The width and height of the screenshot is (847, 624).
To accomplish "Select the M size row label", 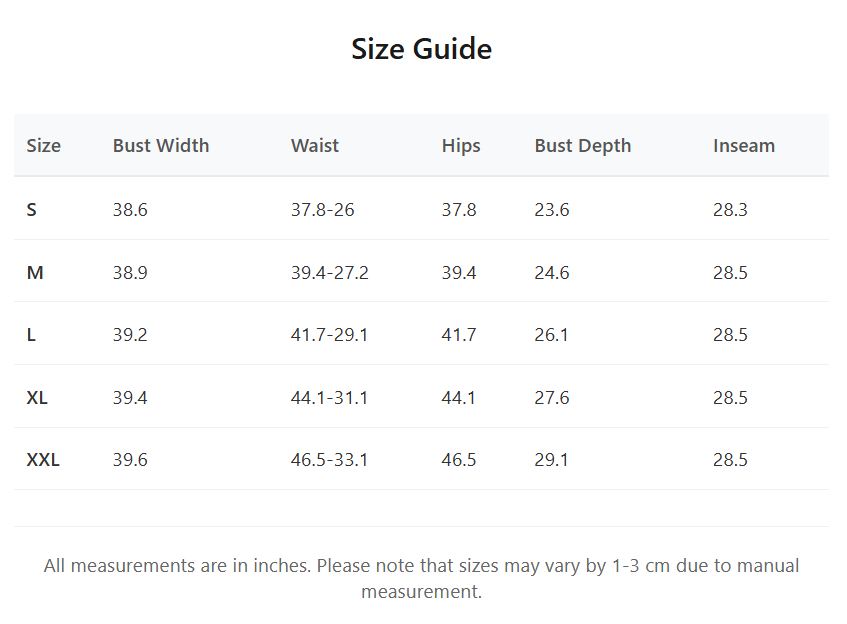I will [35, 272].
